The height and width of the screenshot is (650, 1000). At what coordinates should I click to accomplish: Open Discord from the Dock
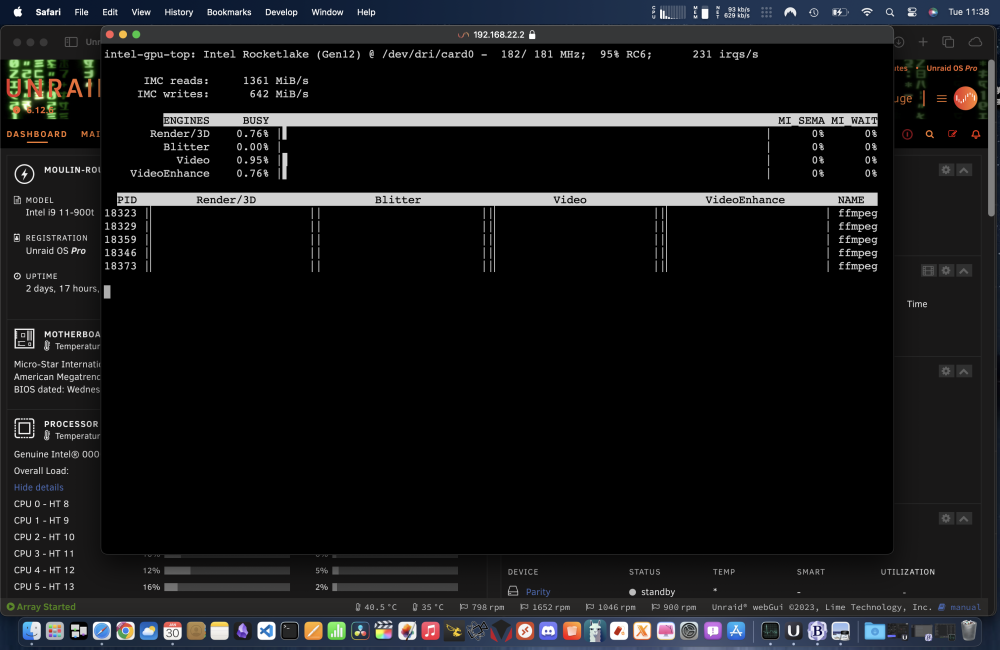tap(548, 632)
